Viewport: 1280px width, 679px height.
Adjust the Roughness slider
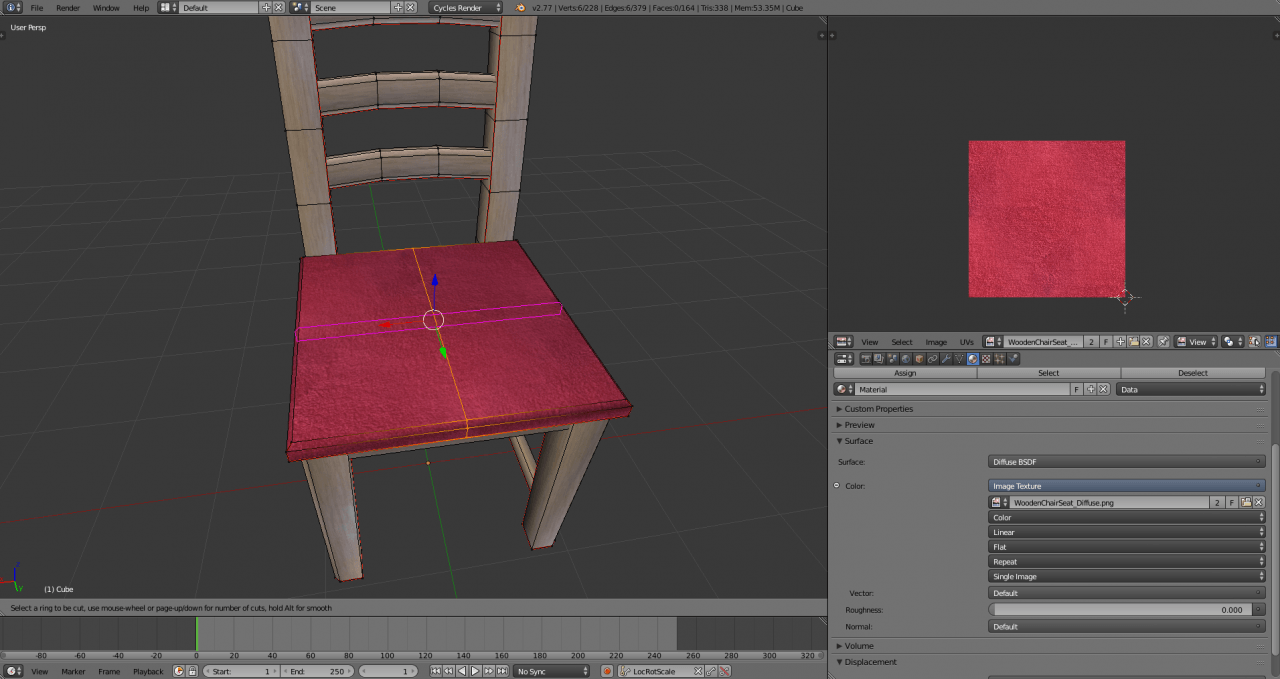[1126, 609]
